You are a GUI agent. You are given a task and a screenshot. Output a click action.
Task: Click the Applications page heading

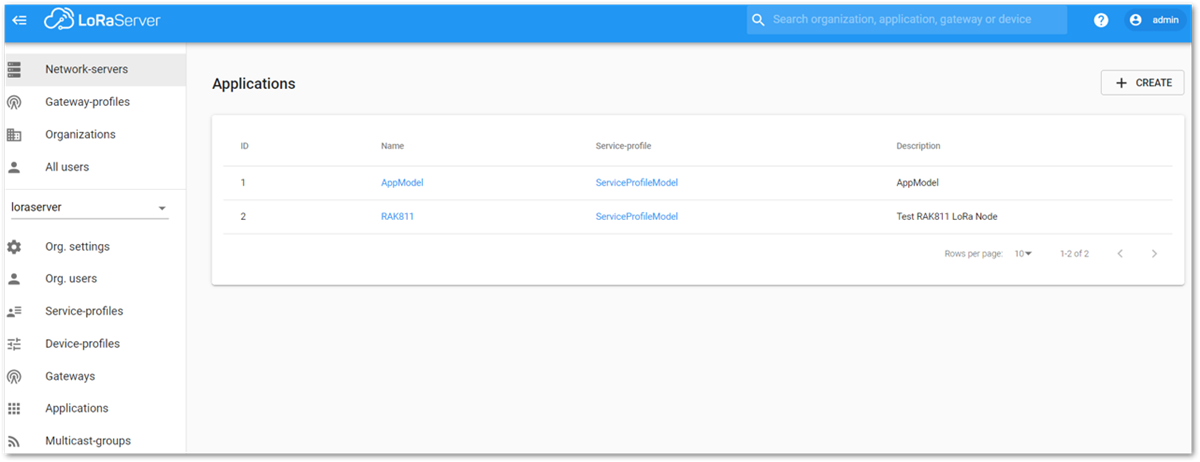pyautogui.click(x=254, y=84)
